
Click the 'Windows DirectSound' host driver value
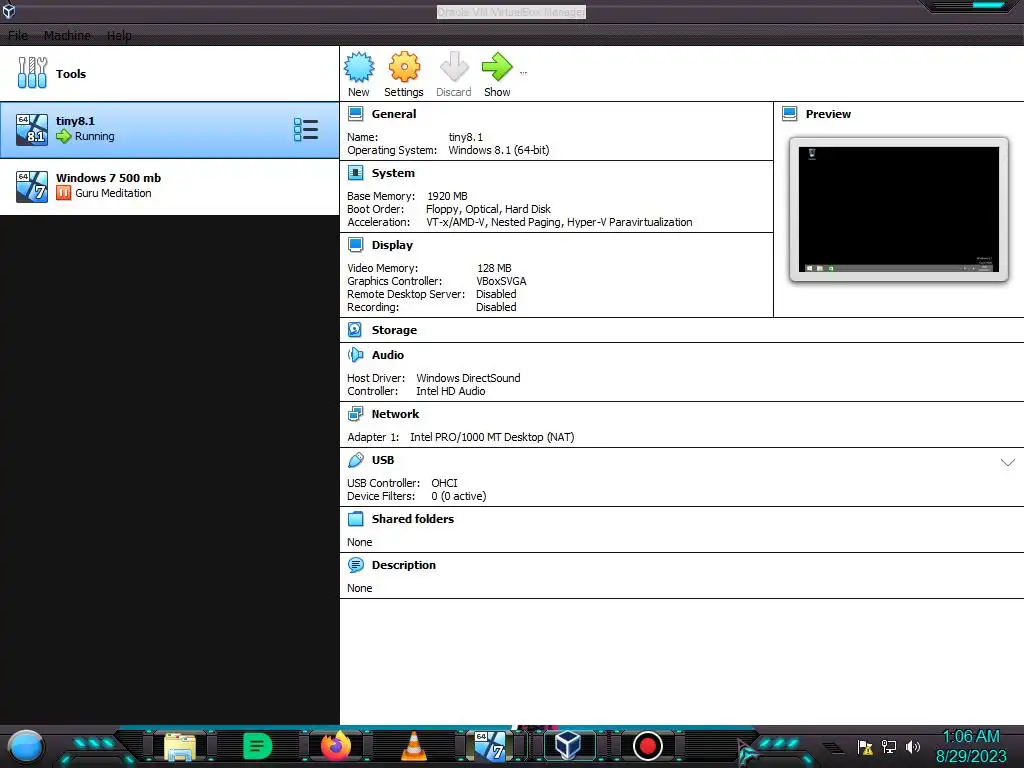pos(468,378)
